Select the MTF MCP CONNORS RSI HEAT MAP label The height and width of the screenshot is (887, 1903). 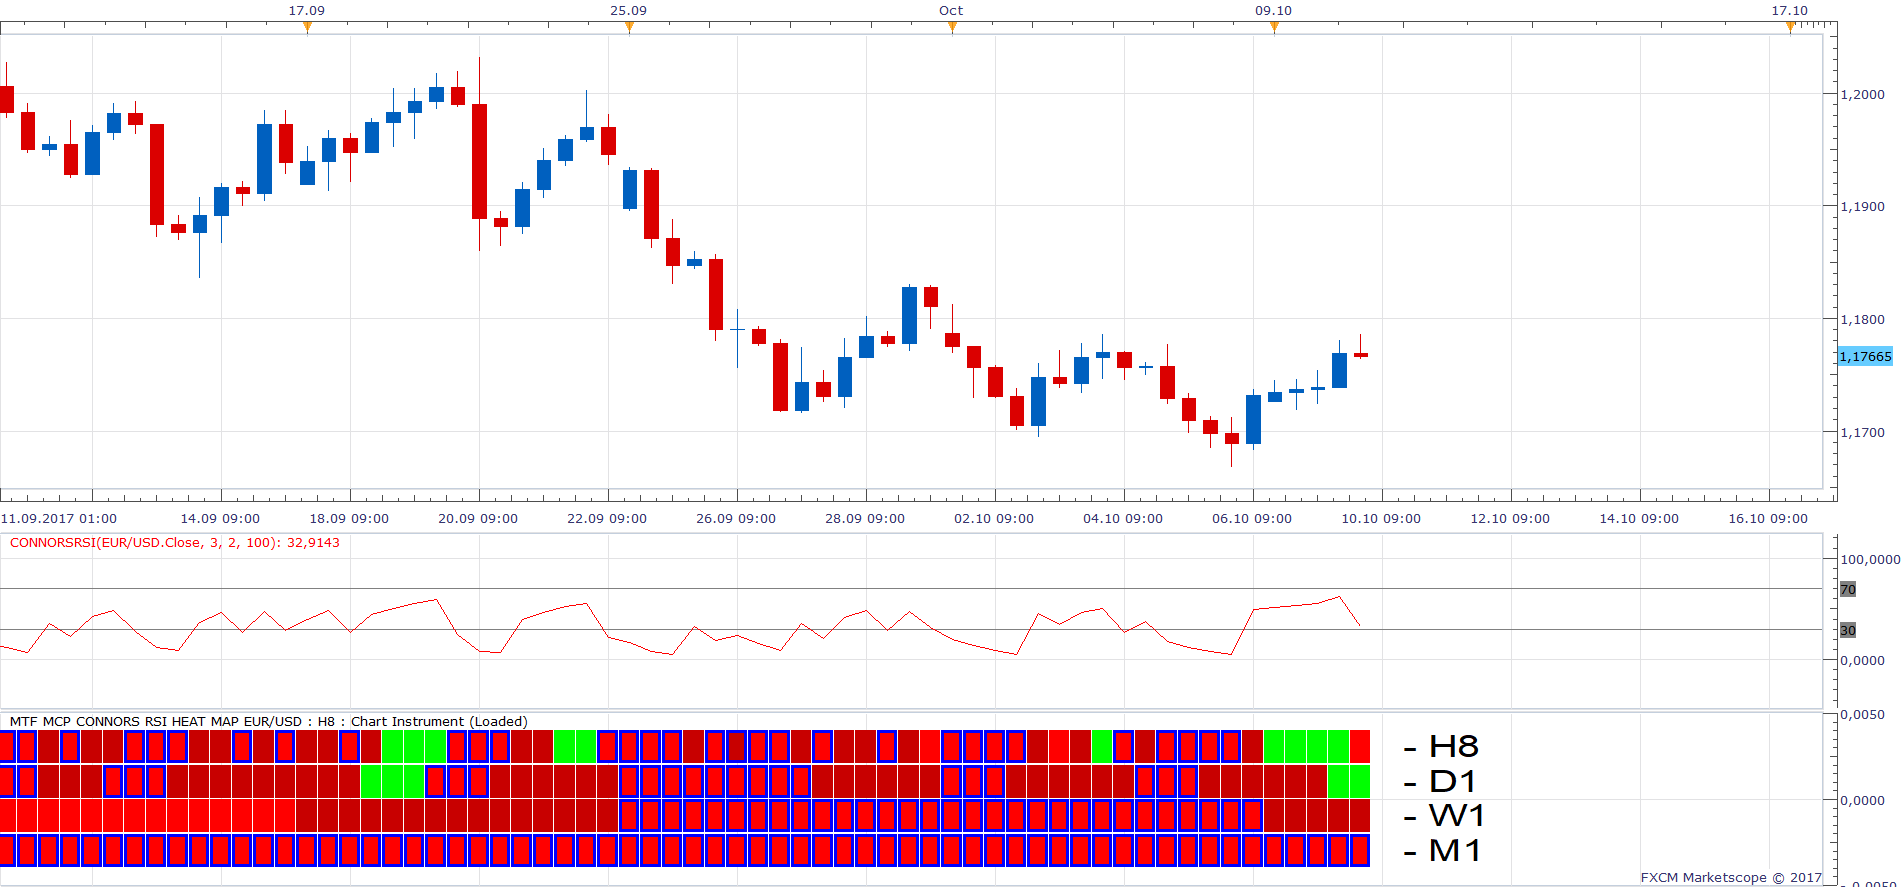pos(268,721)
